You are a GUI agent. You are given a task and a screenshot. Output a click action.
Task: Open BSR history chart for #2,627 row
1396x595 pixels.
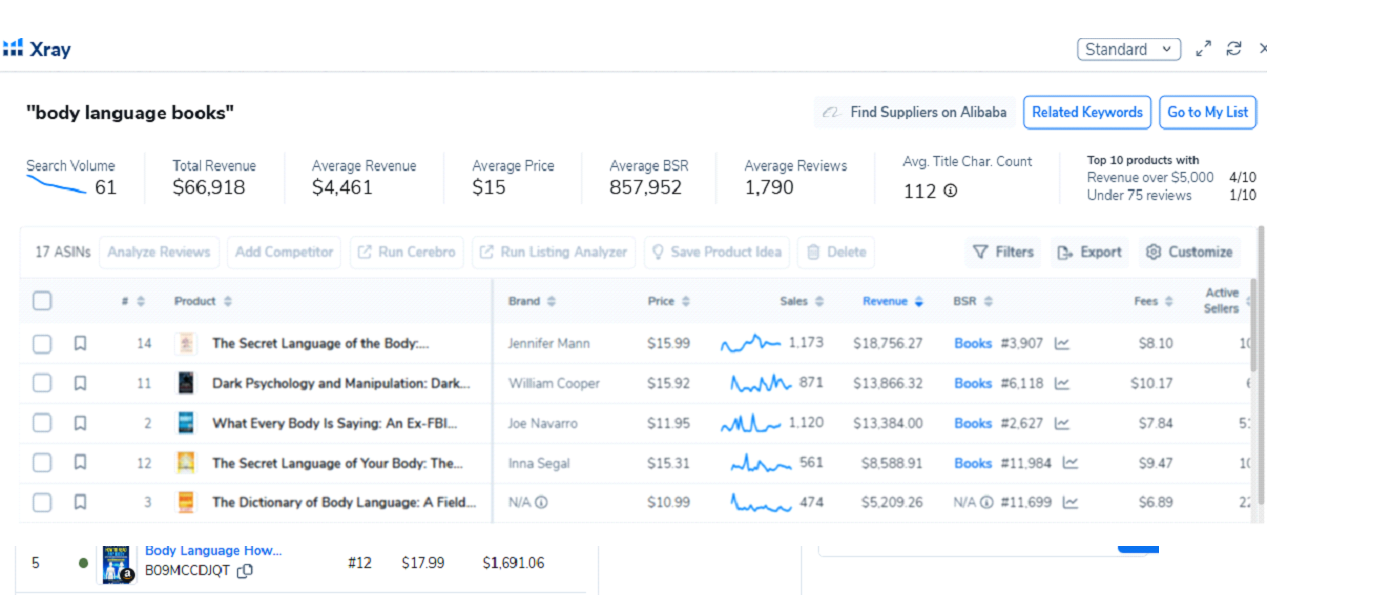(1062, 423)
